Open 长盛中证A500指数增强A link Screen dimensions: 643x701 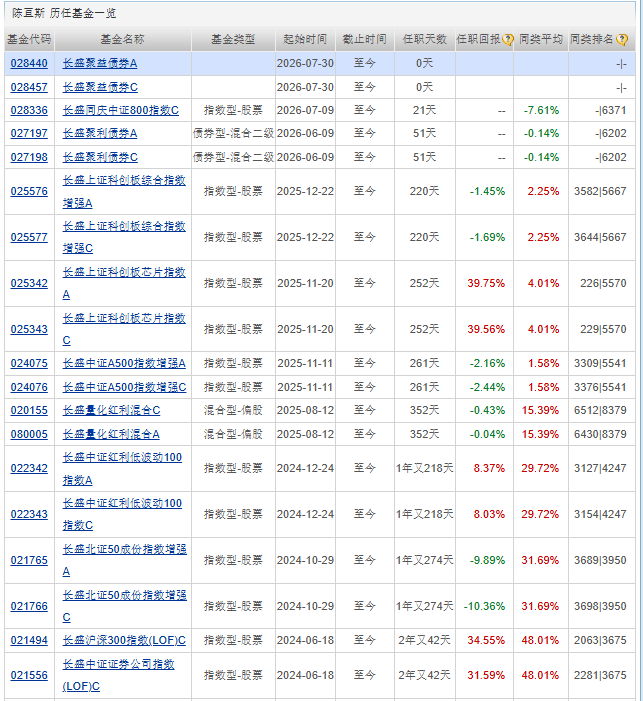pyautogui.click(x=124, y=363)
